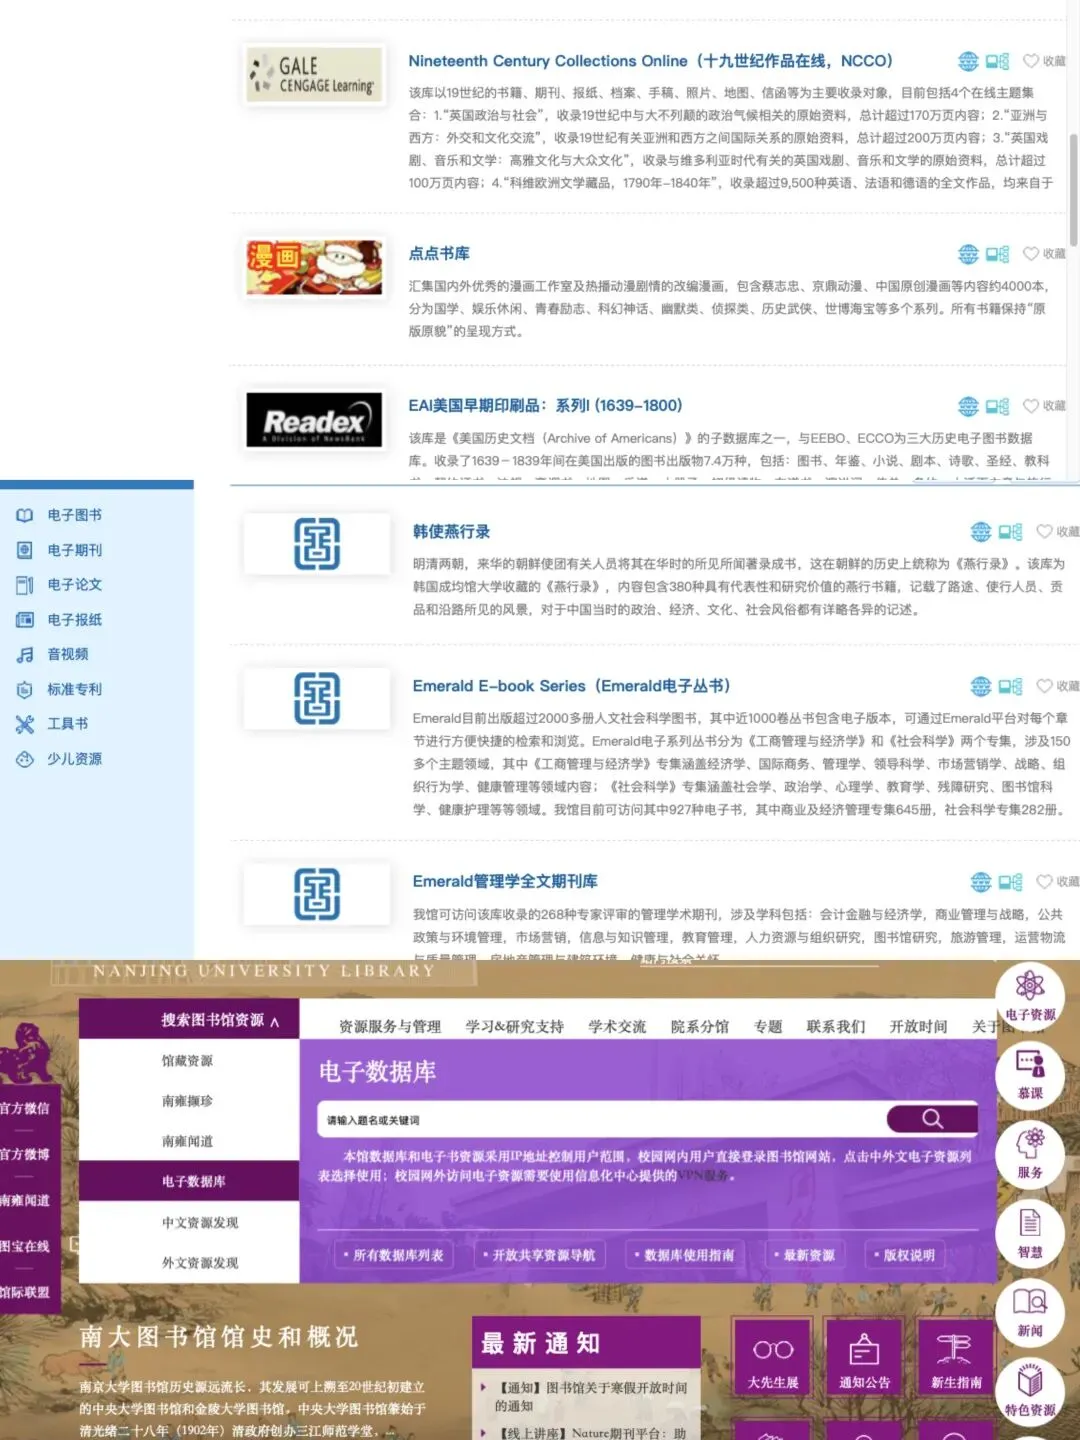
Task: Click the book-tree icon for EAI美国早期印刷品
Action: tap(997, 406)
